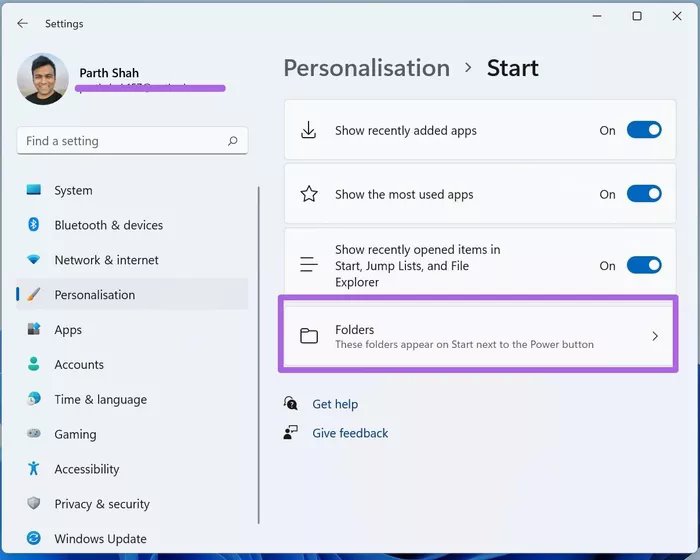This screenshot has height=560, width=700.
Task: Open Accessibility settings category
Action: [x=132, y=469]
